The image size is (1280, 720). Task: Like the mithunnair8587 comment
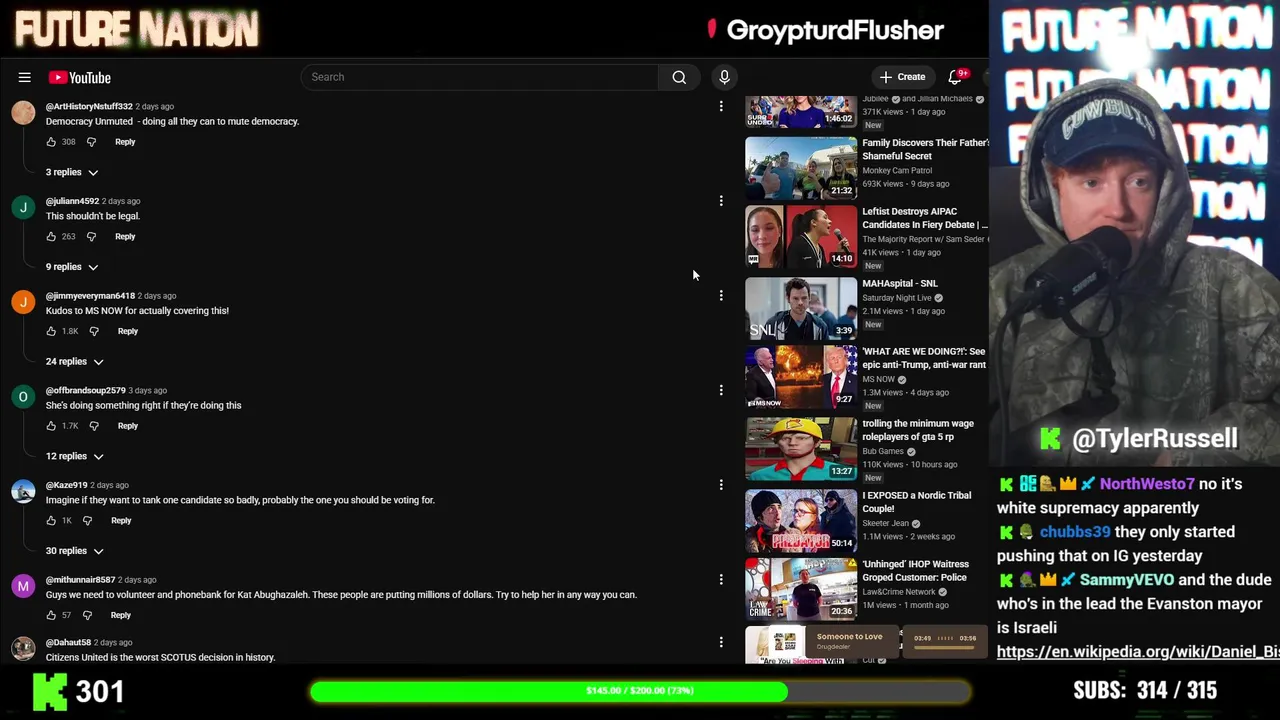pos(51,615)
